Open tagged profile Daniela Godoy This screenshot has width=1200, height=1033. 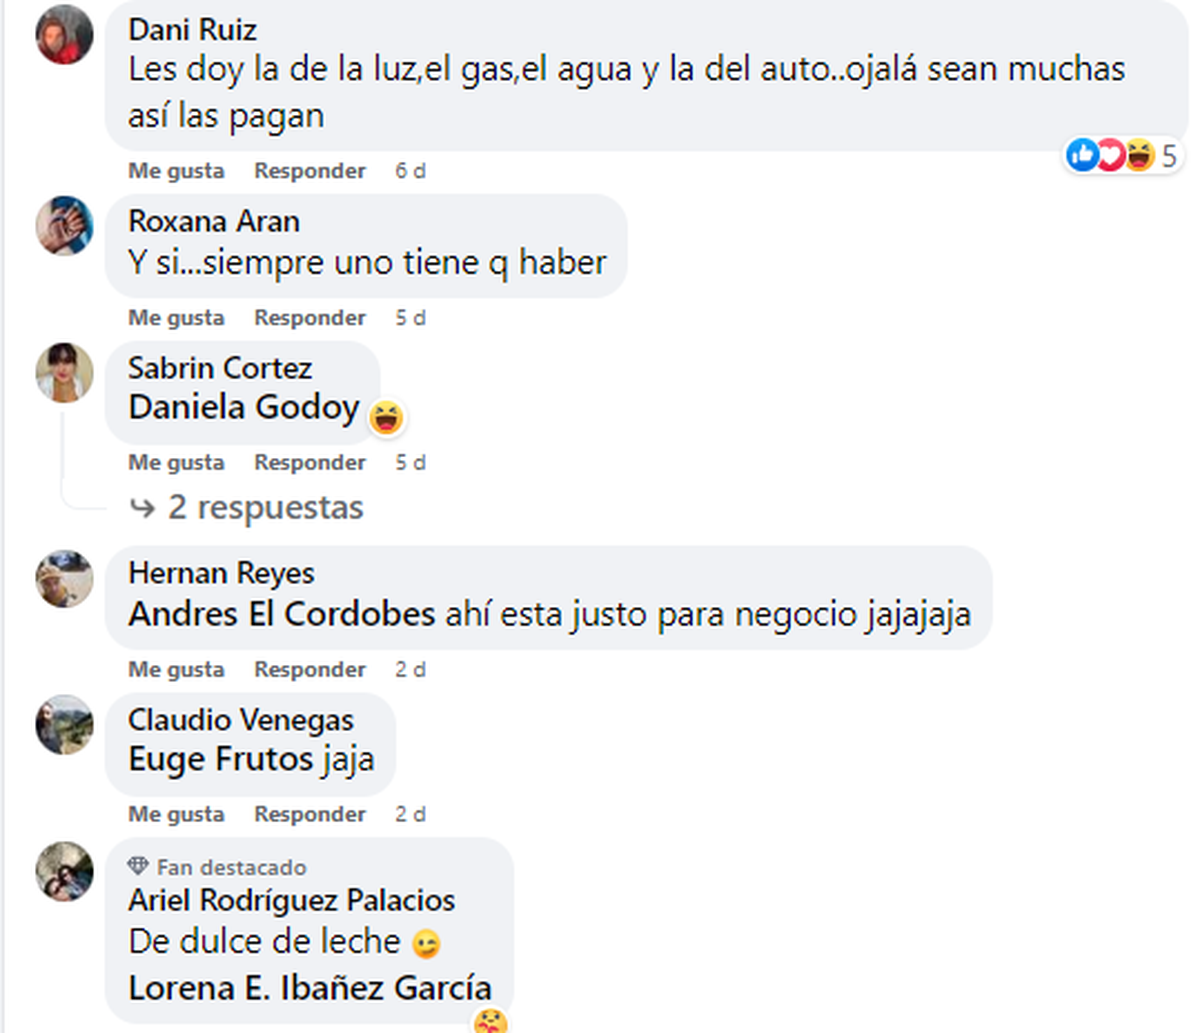click(x=244, y=407)
